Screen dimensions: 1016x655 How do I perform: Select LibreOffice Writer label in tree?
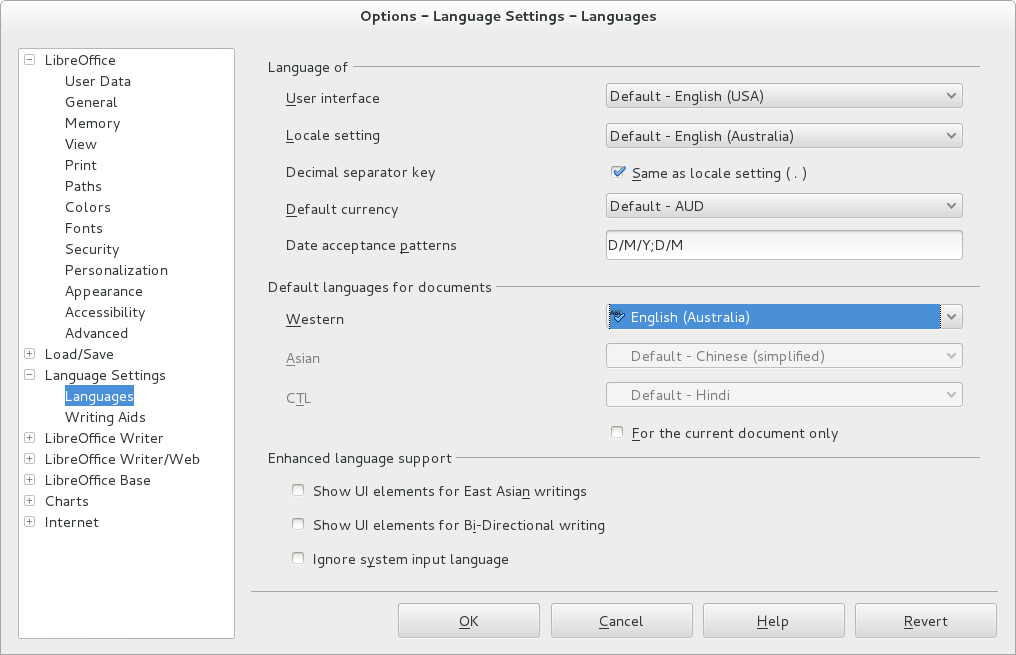click(104, 438)
